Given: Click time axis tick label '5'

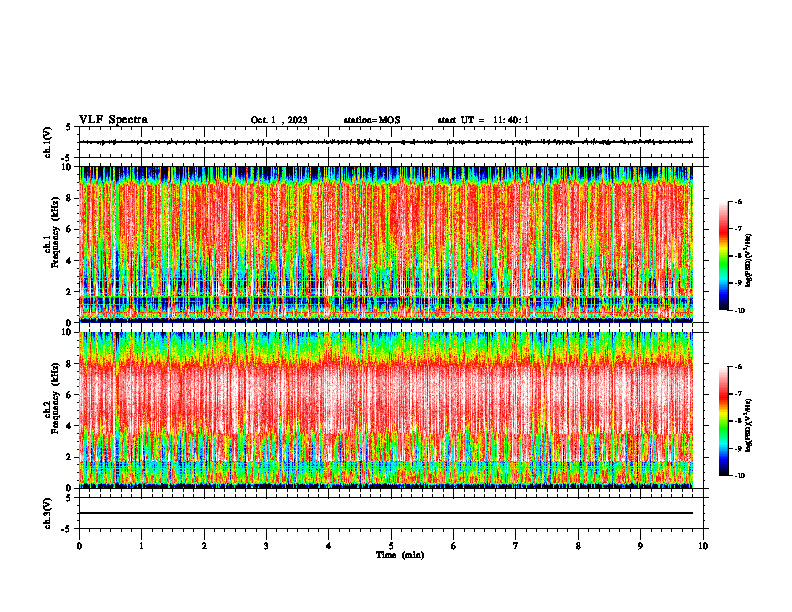Looking at the screenshot, I should pos(391,546).
